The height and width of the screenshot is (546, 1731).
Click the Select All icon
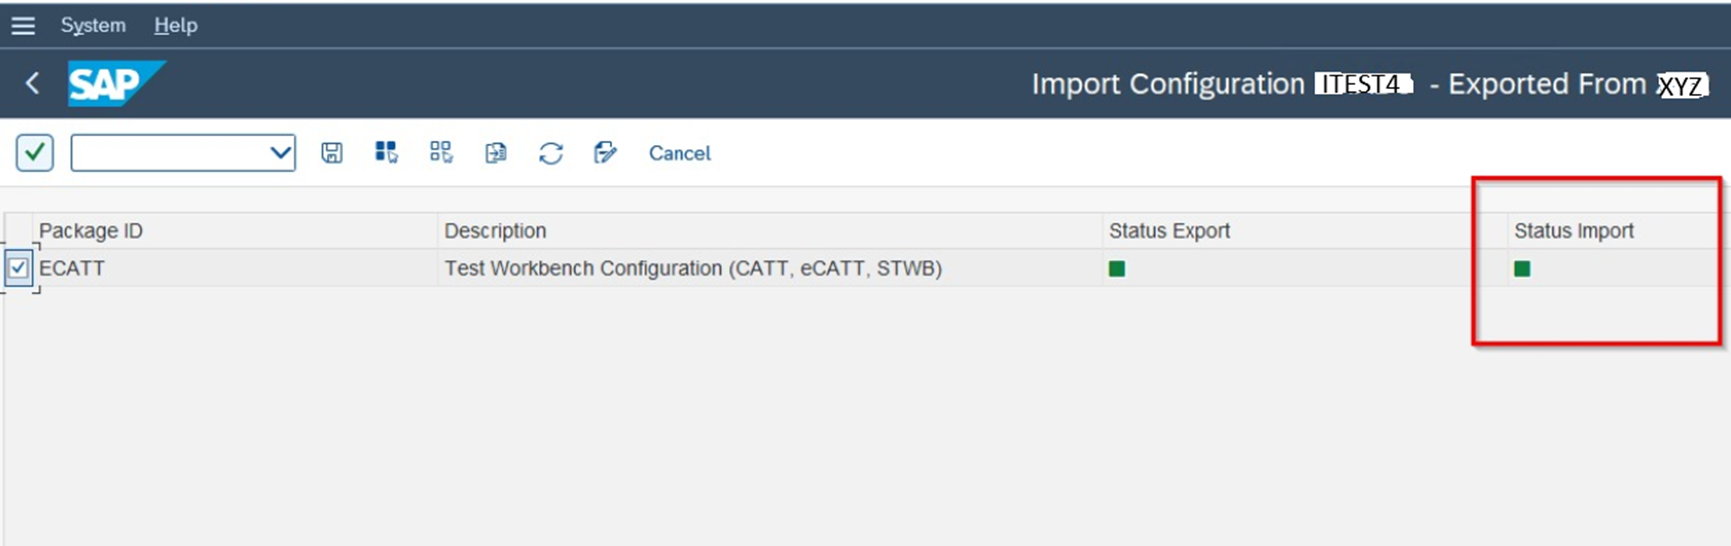tap(386, 152)
